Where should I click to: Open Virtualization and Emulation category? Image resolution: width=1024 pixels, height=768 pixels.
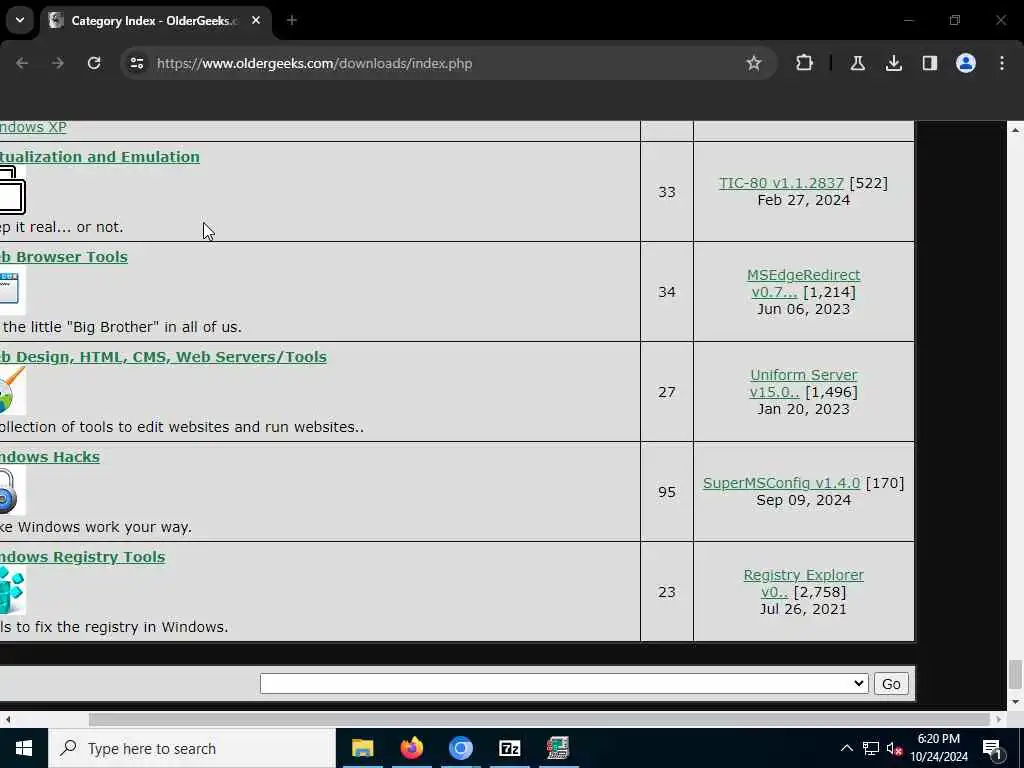[100, 157]
